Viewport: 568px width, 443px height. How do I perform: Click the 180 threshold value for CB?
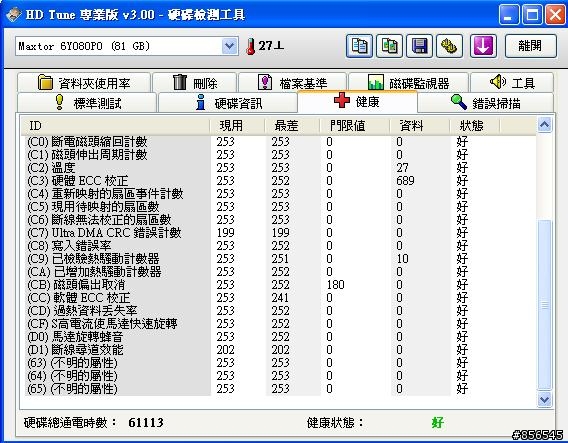point(335,285)
